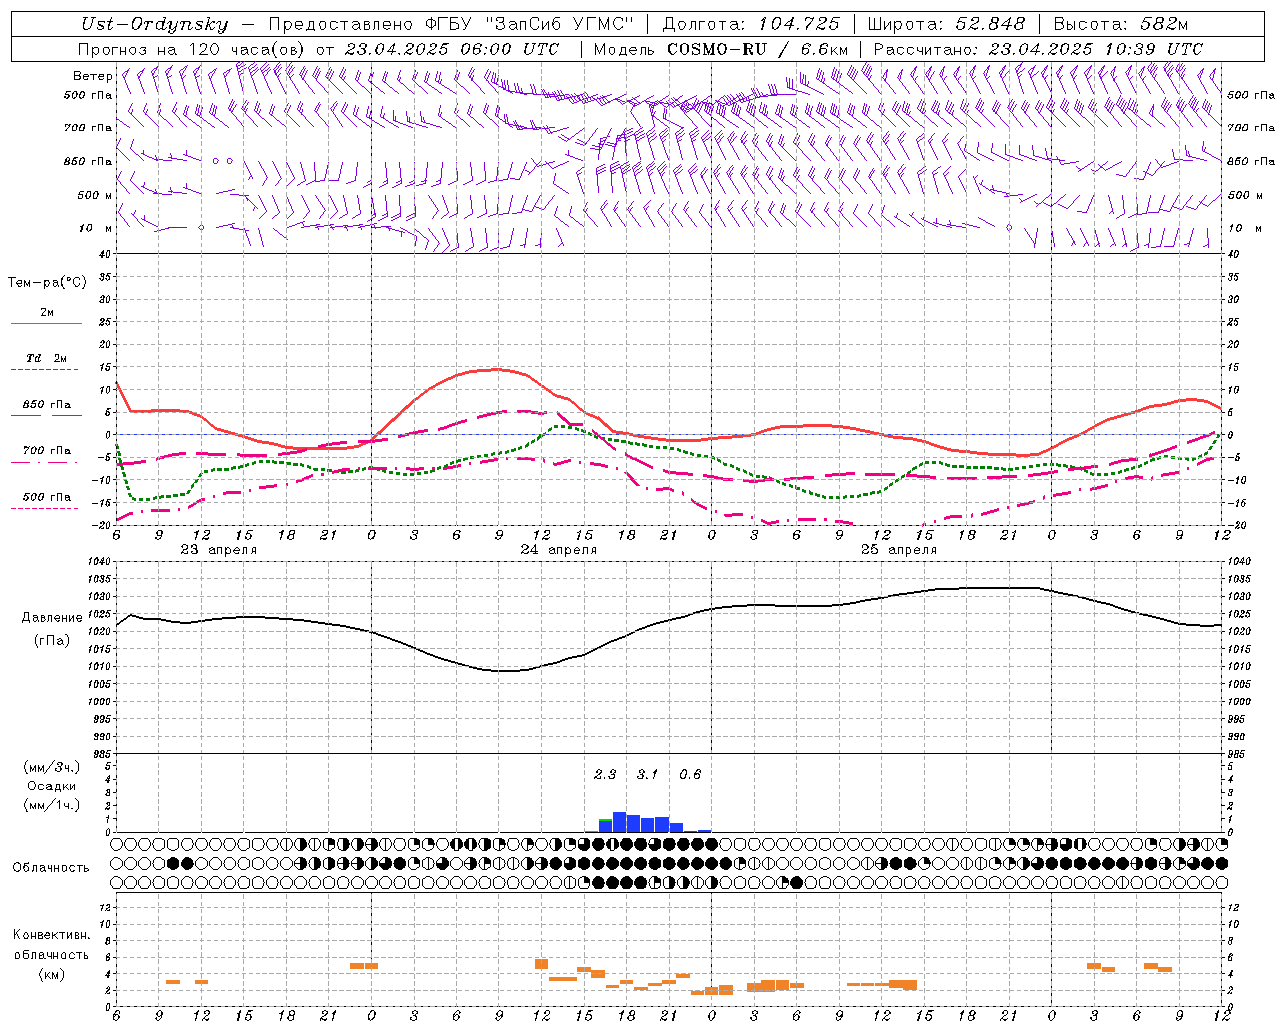Click the (гПа) unit under Давление
Image resolution: width=1280 pixels, height=1024 pixels.
52,640
